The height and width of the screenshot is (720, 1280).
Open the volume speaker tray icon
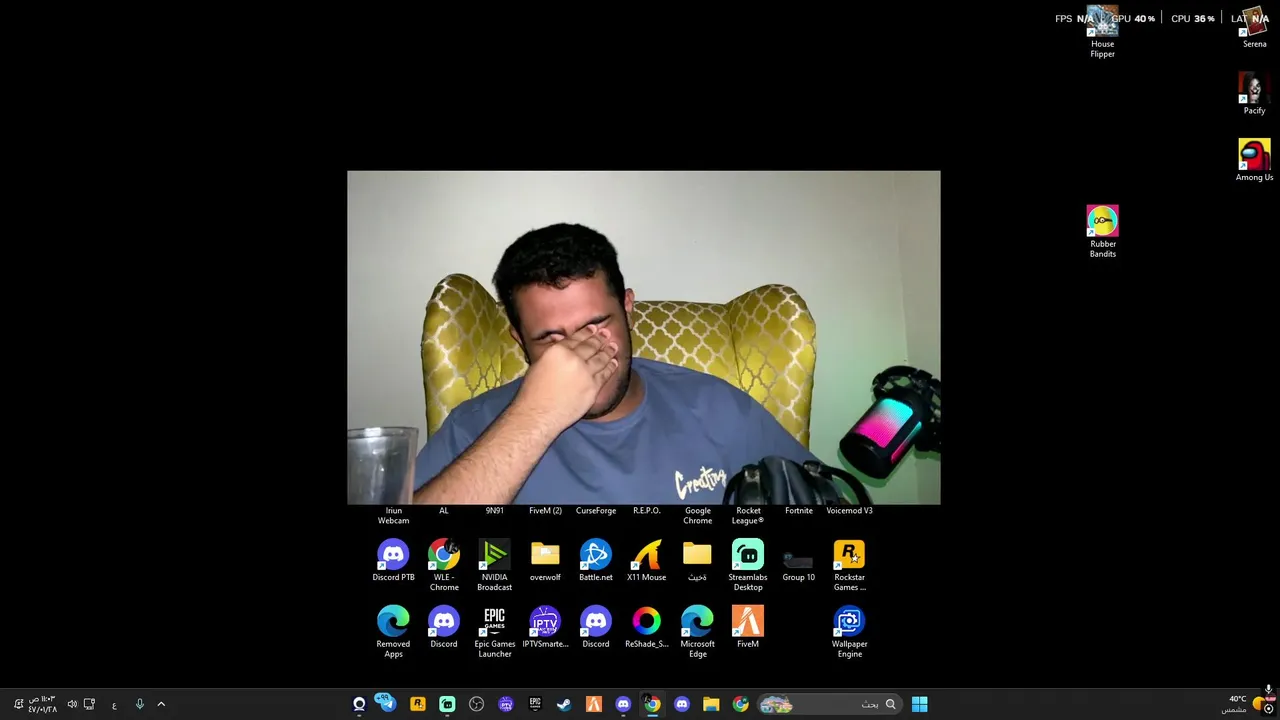pos(72,704)
